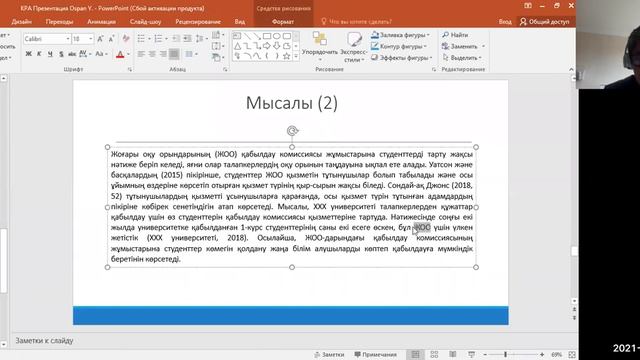This screenshot has width=640, height=360.
Task: Toggle underline (Ч) formatting
Action: click(x=50, y=54)
